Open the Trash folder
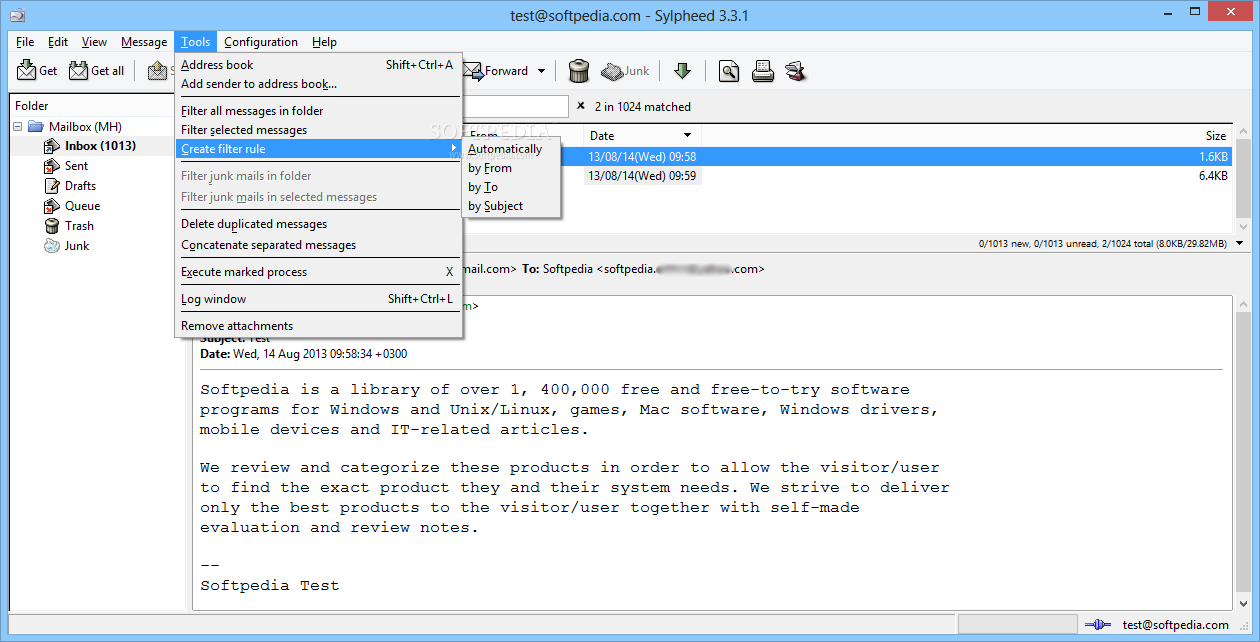 click(79, 226)
